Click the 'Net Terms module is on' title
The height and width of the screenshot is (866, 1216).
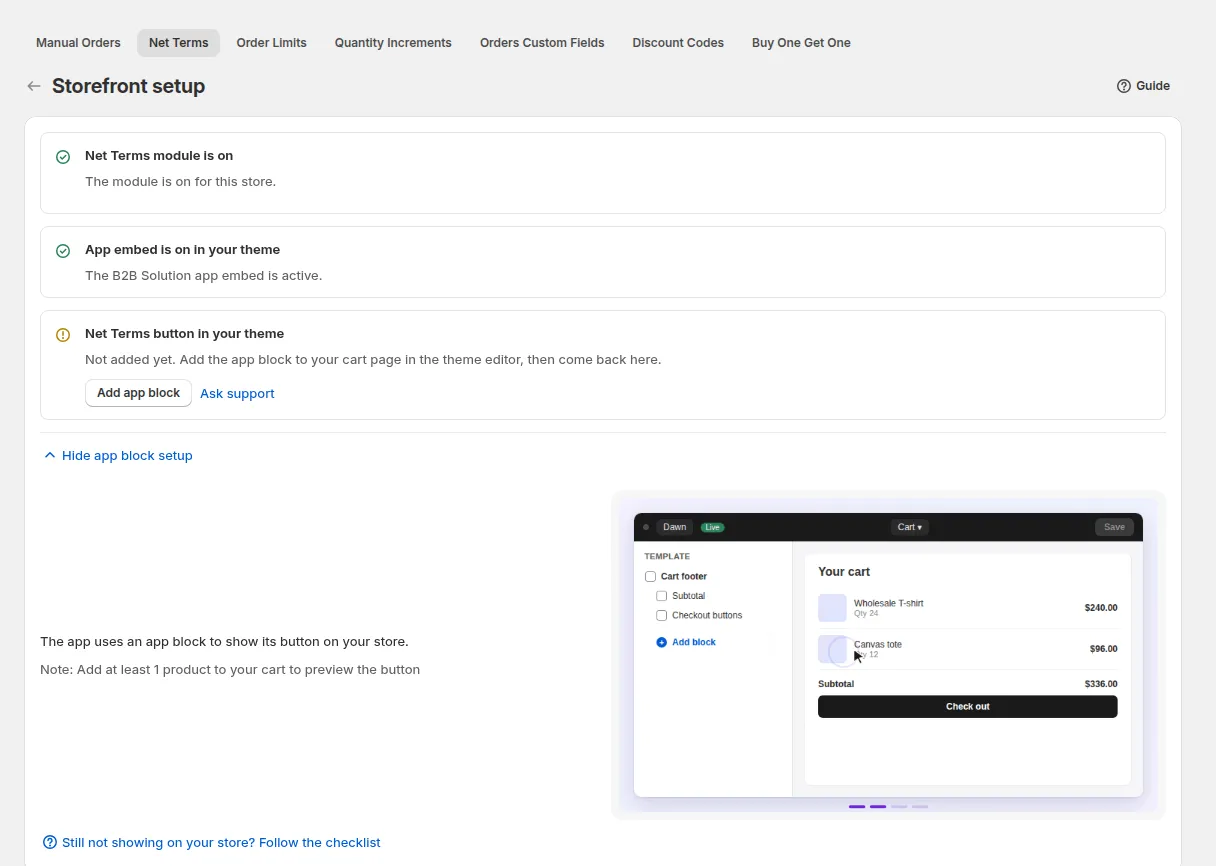coord(159,156)
